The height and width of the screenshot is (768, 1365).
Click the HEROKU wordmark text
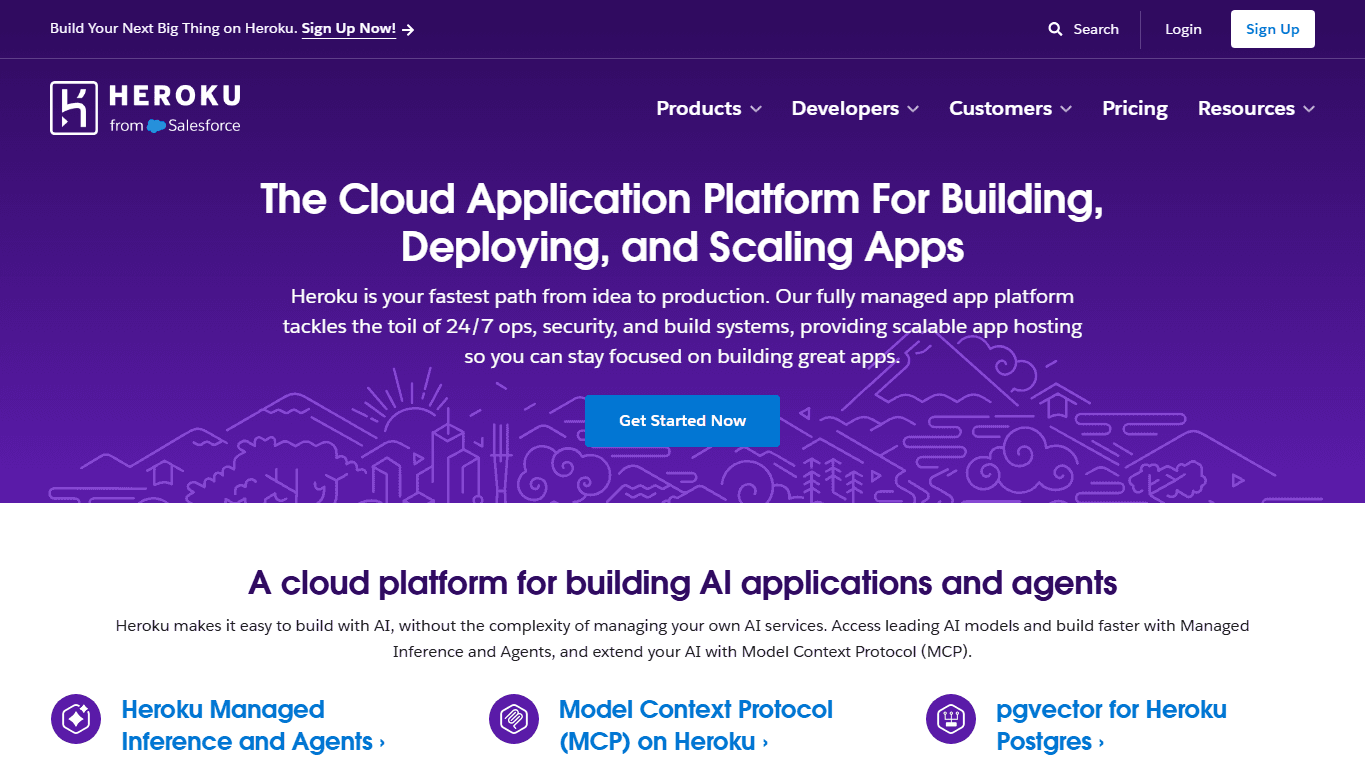click(x=175, y=96)
